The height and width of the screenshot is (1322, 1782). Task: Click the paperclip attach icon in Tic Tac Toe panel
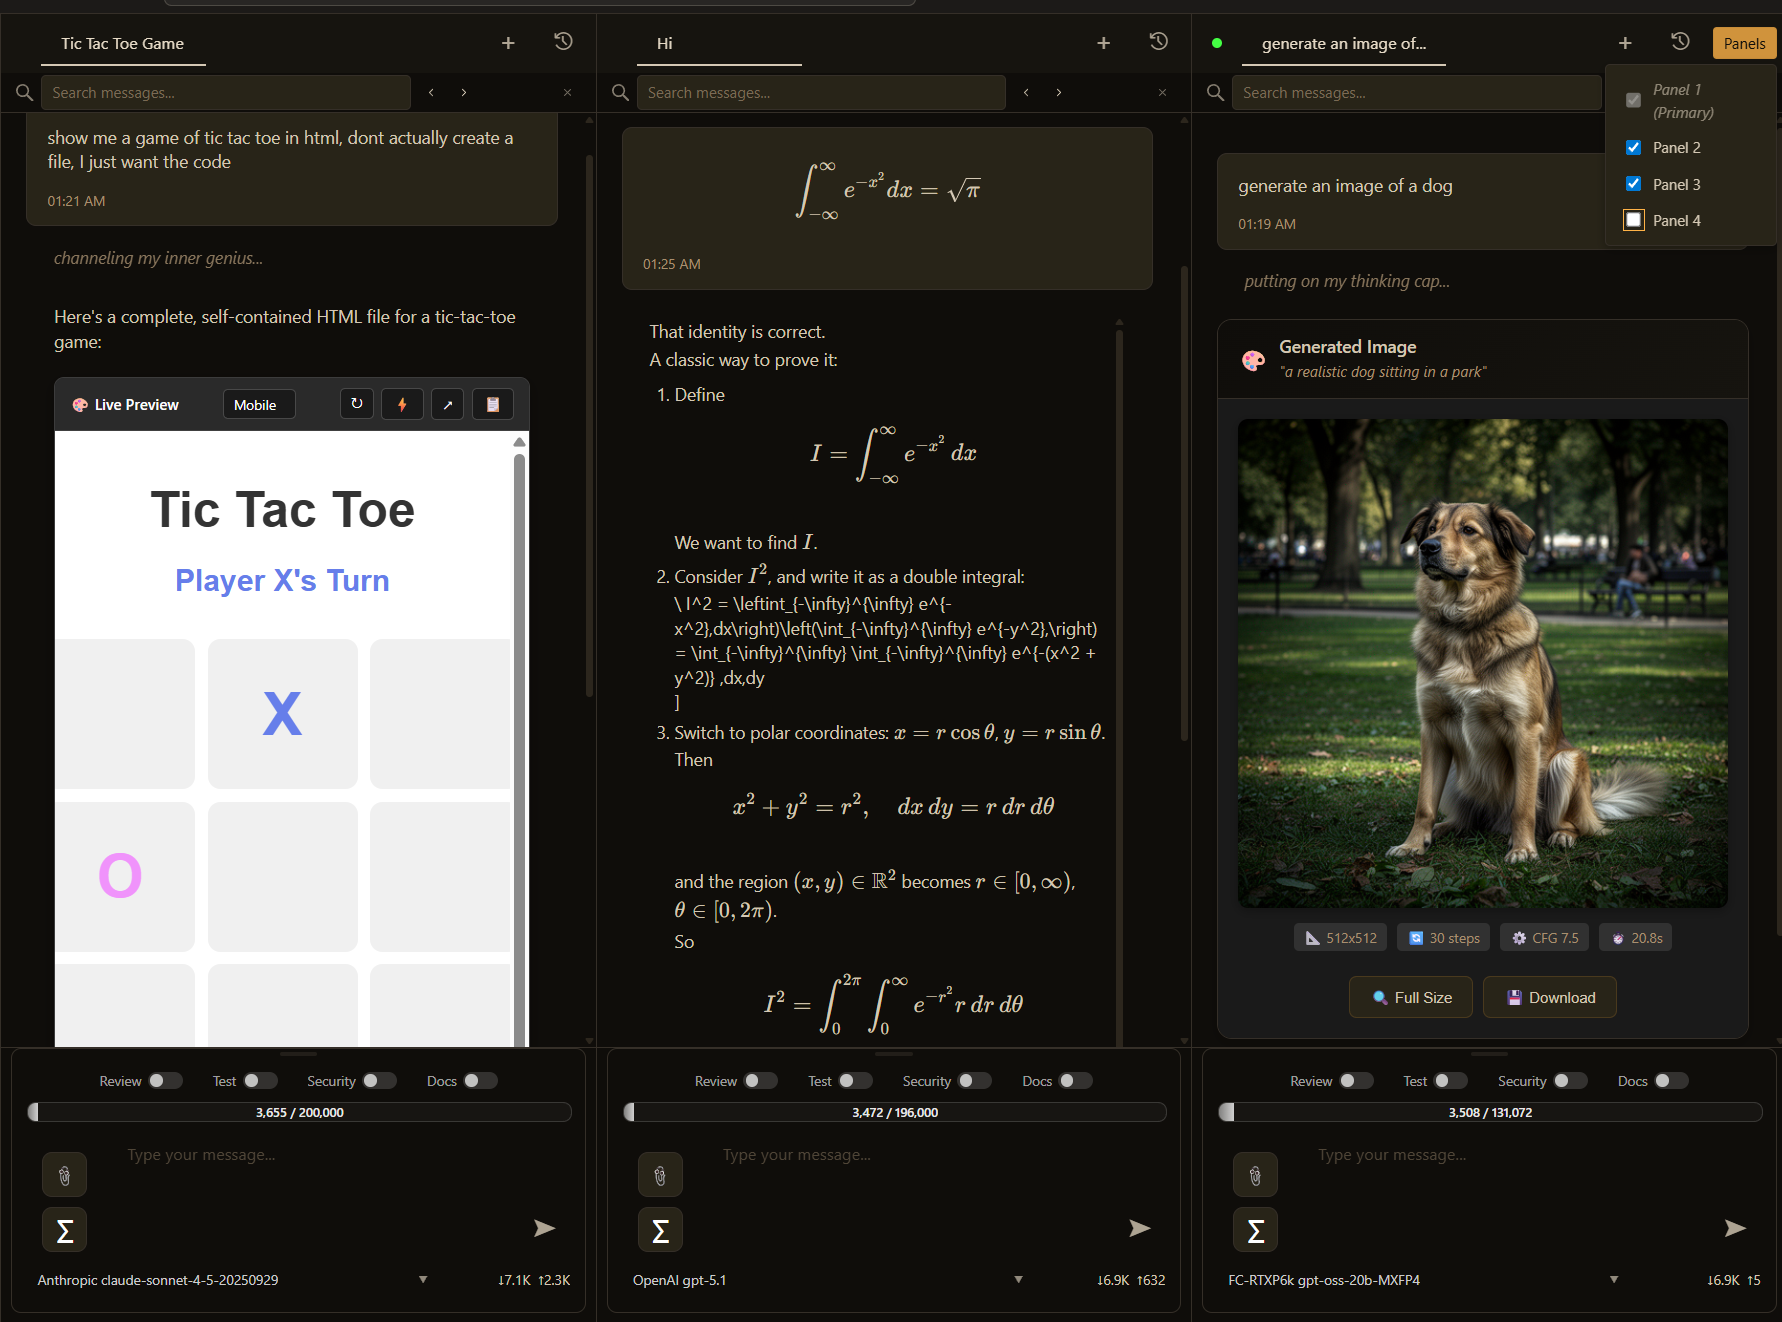click(x=64, y=1175)
